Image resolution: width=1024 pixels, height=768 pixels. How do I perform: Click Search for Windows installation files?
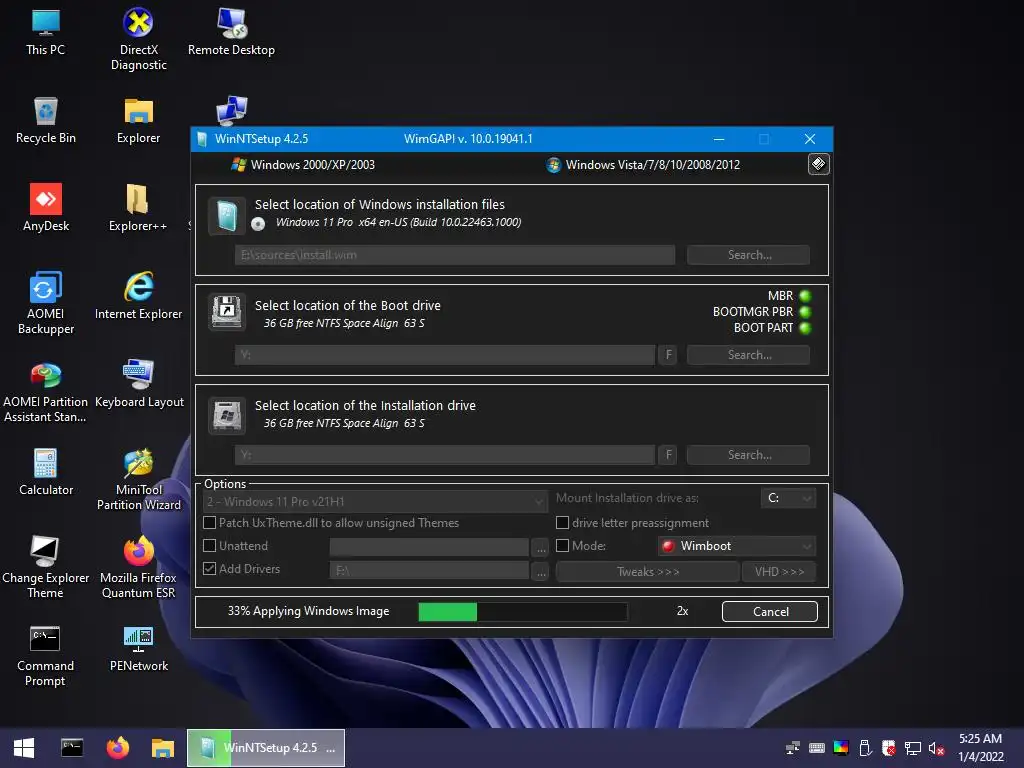[x=748, y=255]
